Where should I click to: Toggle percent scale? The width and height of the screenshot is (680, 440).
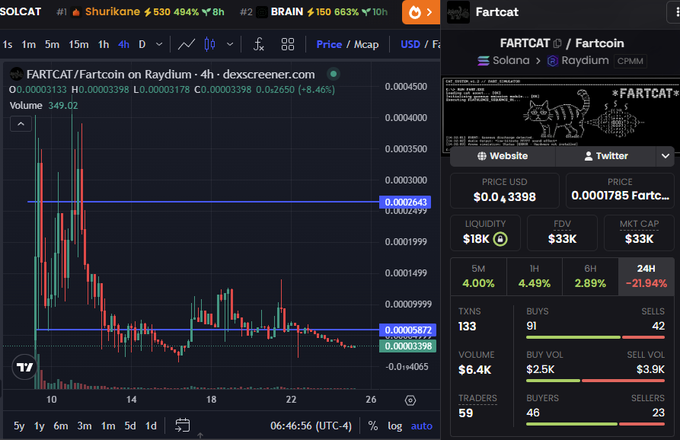(x=373, y=426)
